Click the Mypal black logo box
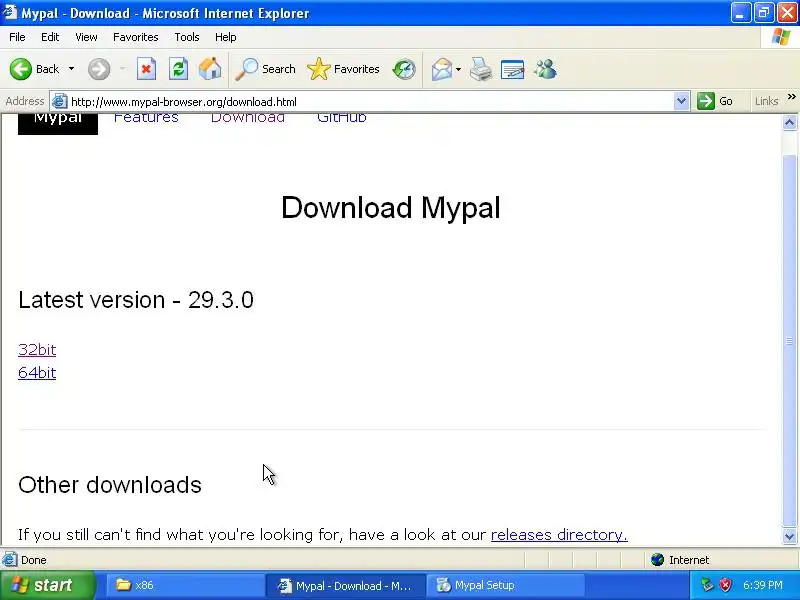Viewport: 800px width, 600px height. click(58, 124)
